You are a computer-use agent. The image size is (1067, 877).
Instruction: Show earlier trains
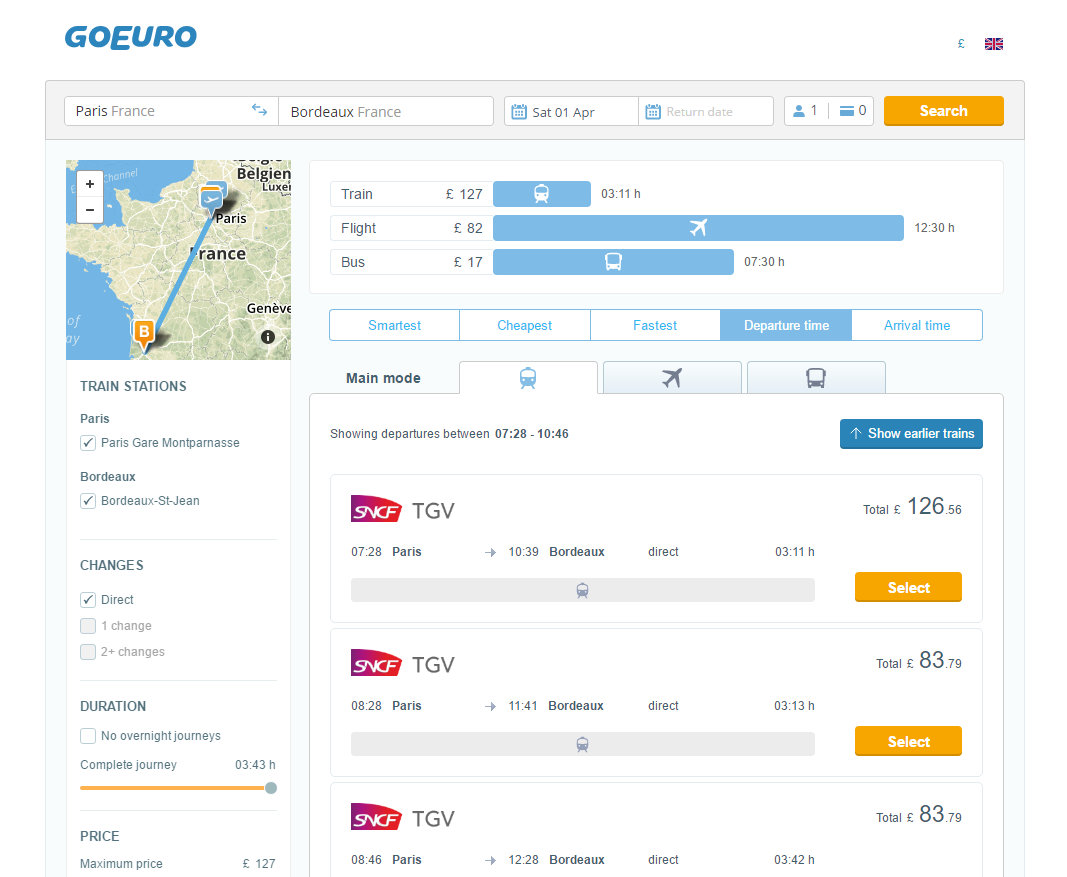click(911, 433)
